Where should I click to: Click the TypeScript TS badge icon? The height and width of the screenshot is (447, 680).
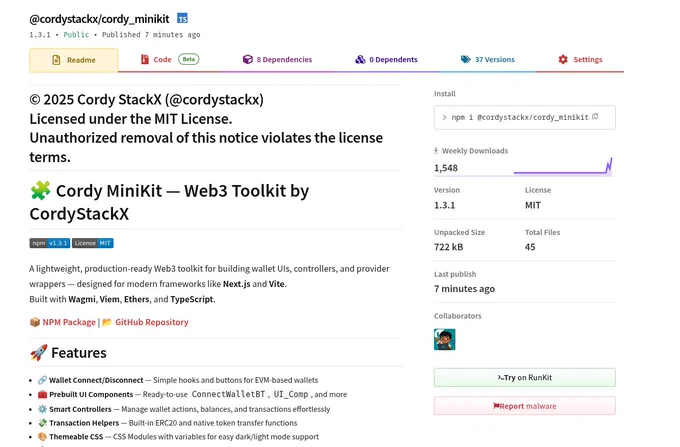[x=182, y=19]
